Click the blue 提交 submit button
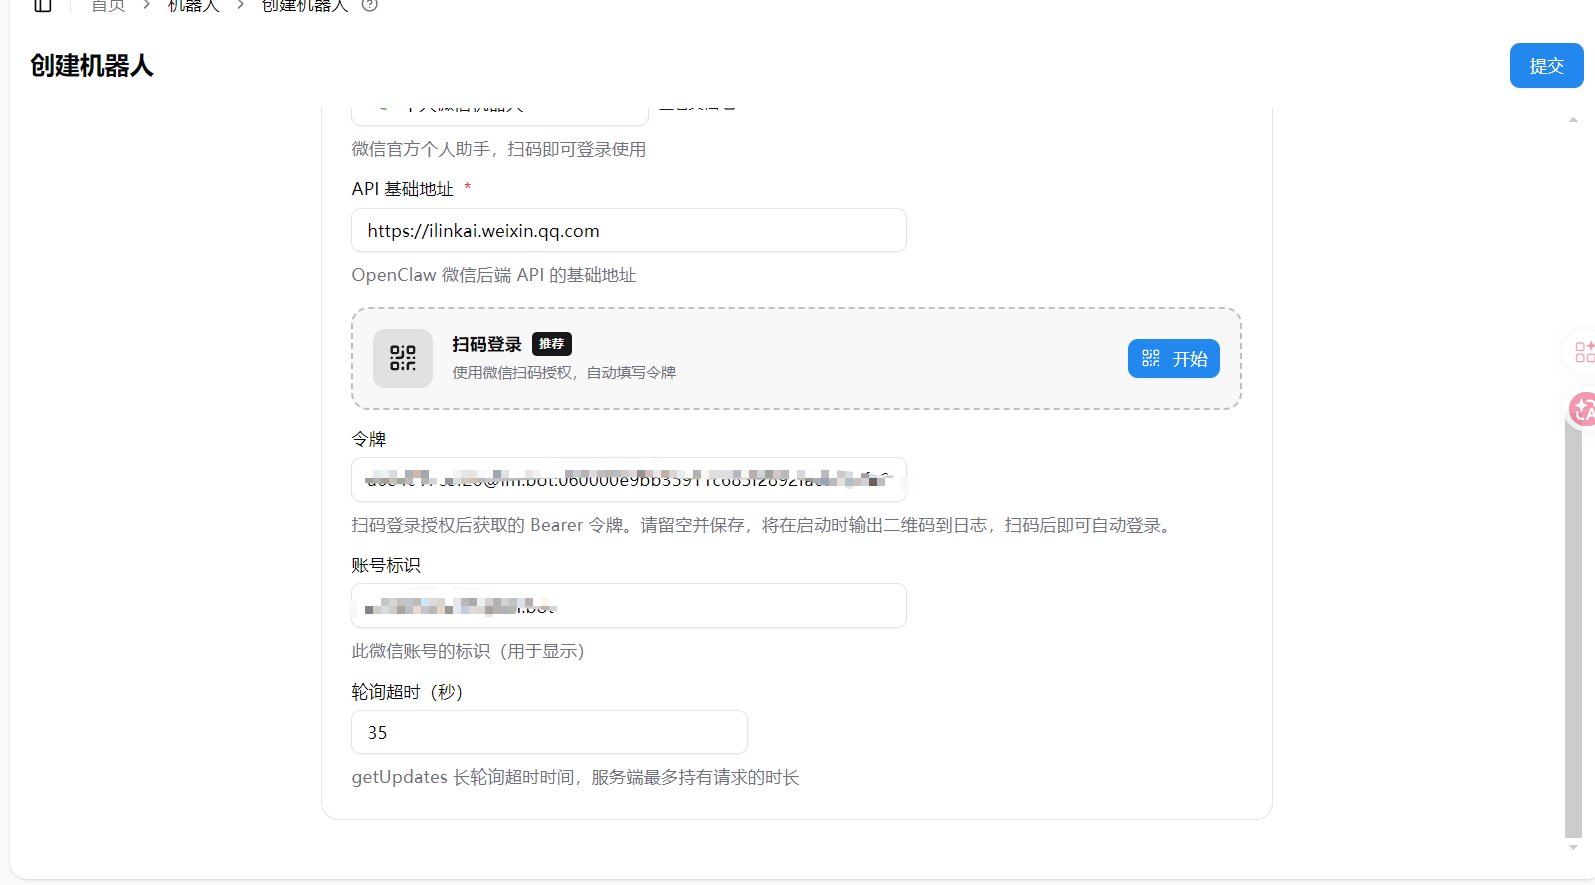Viewport: 1595px width, 885px height. click(1546, 66)
